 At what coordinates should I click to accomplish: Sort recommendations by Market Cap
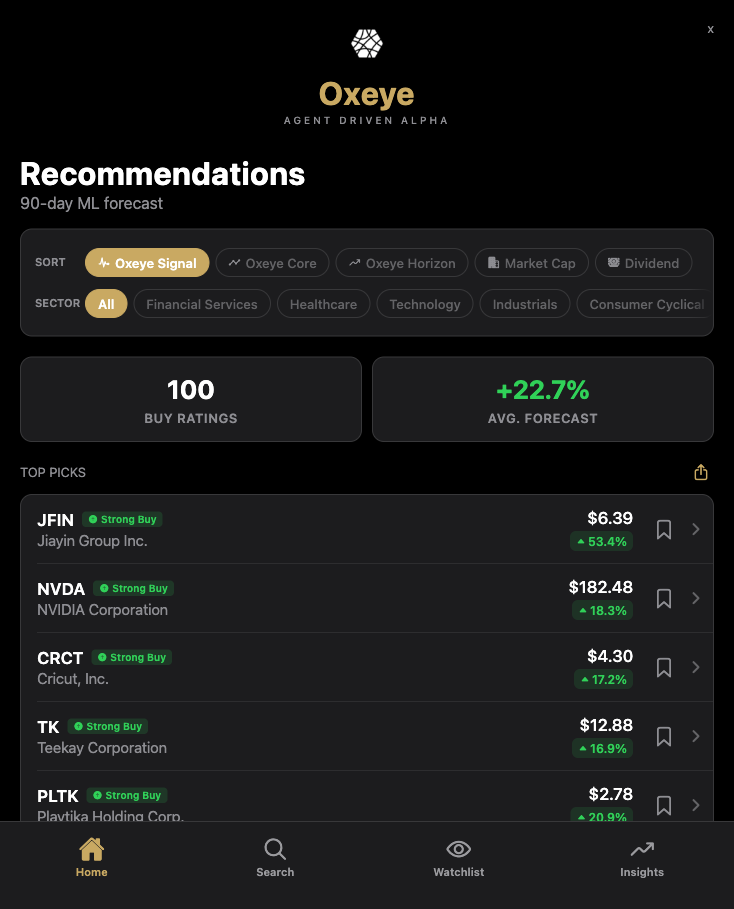(531, 262)
